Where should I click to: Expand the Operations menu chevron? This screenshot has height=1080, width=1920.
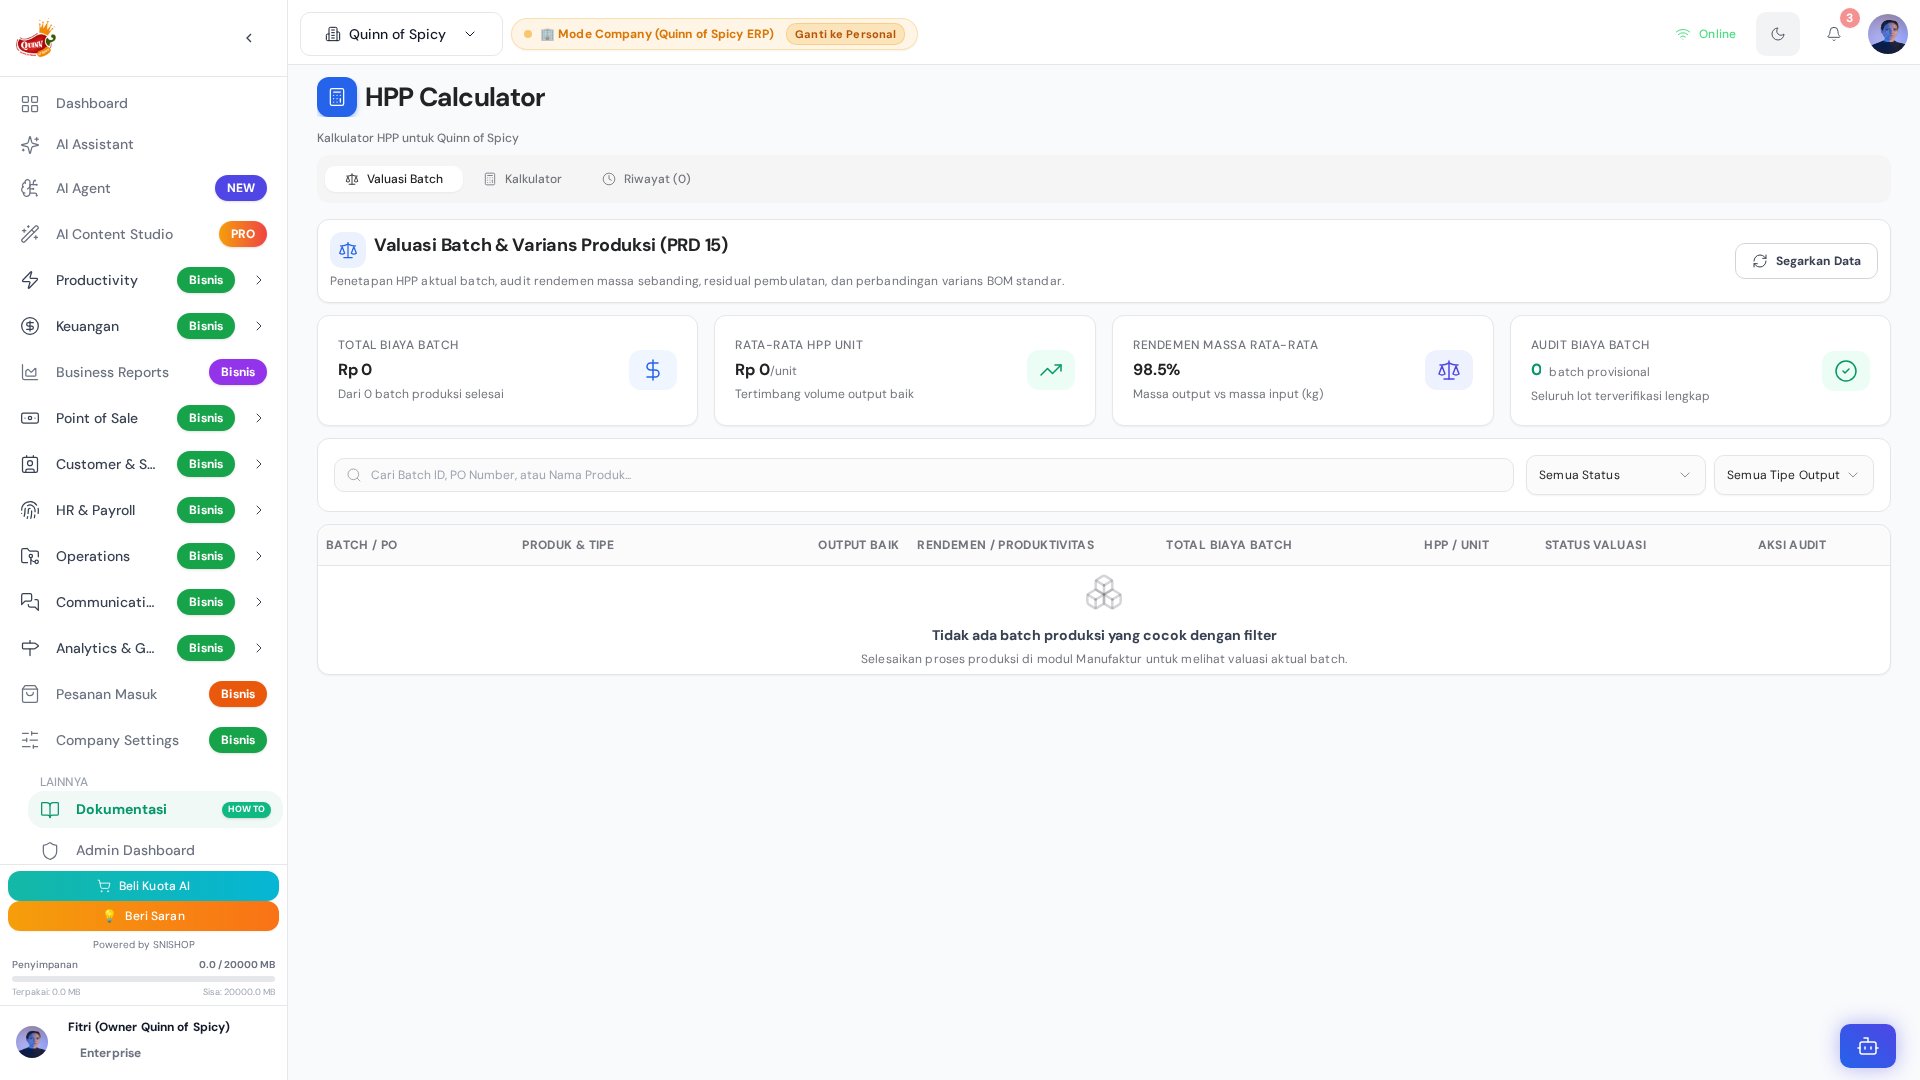259,556
